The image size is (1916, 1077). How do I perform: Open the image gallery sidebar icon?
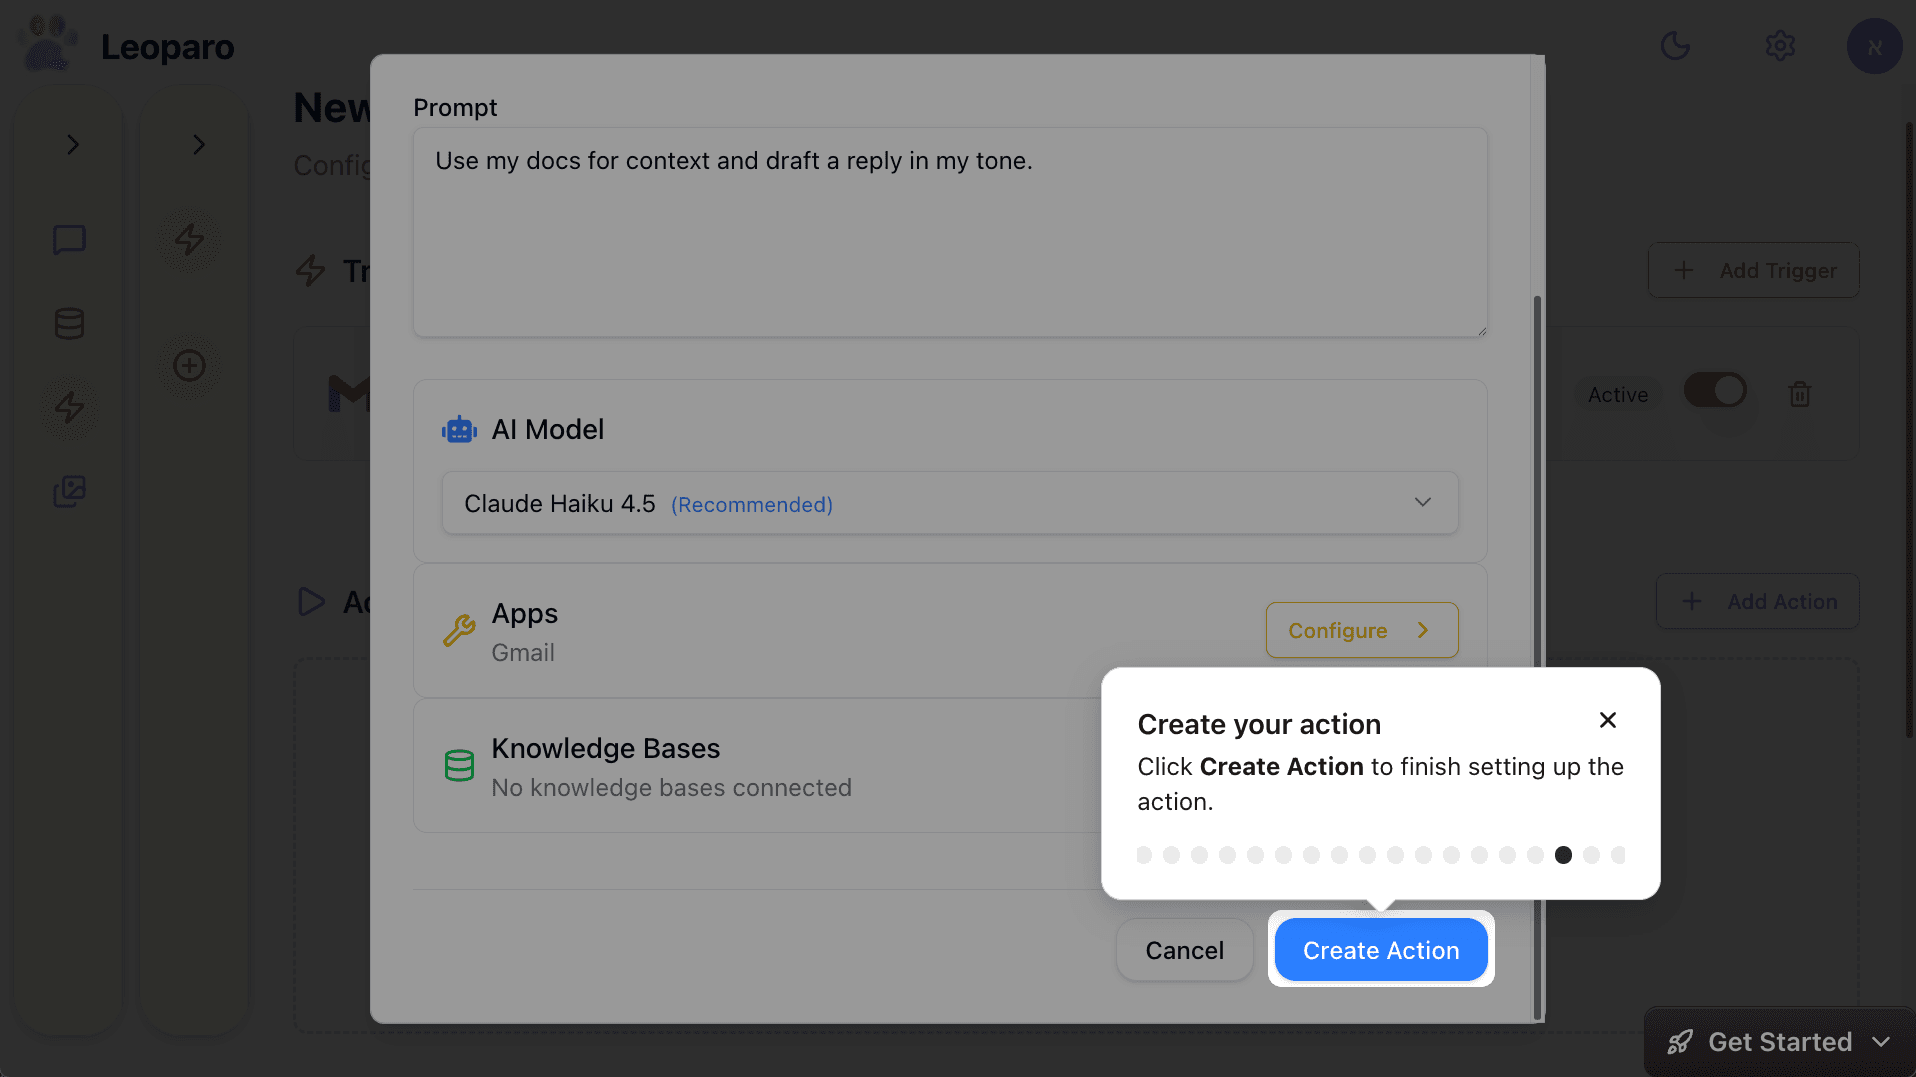pos(69,491)
